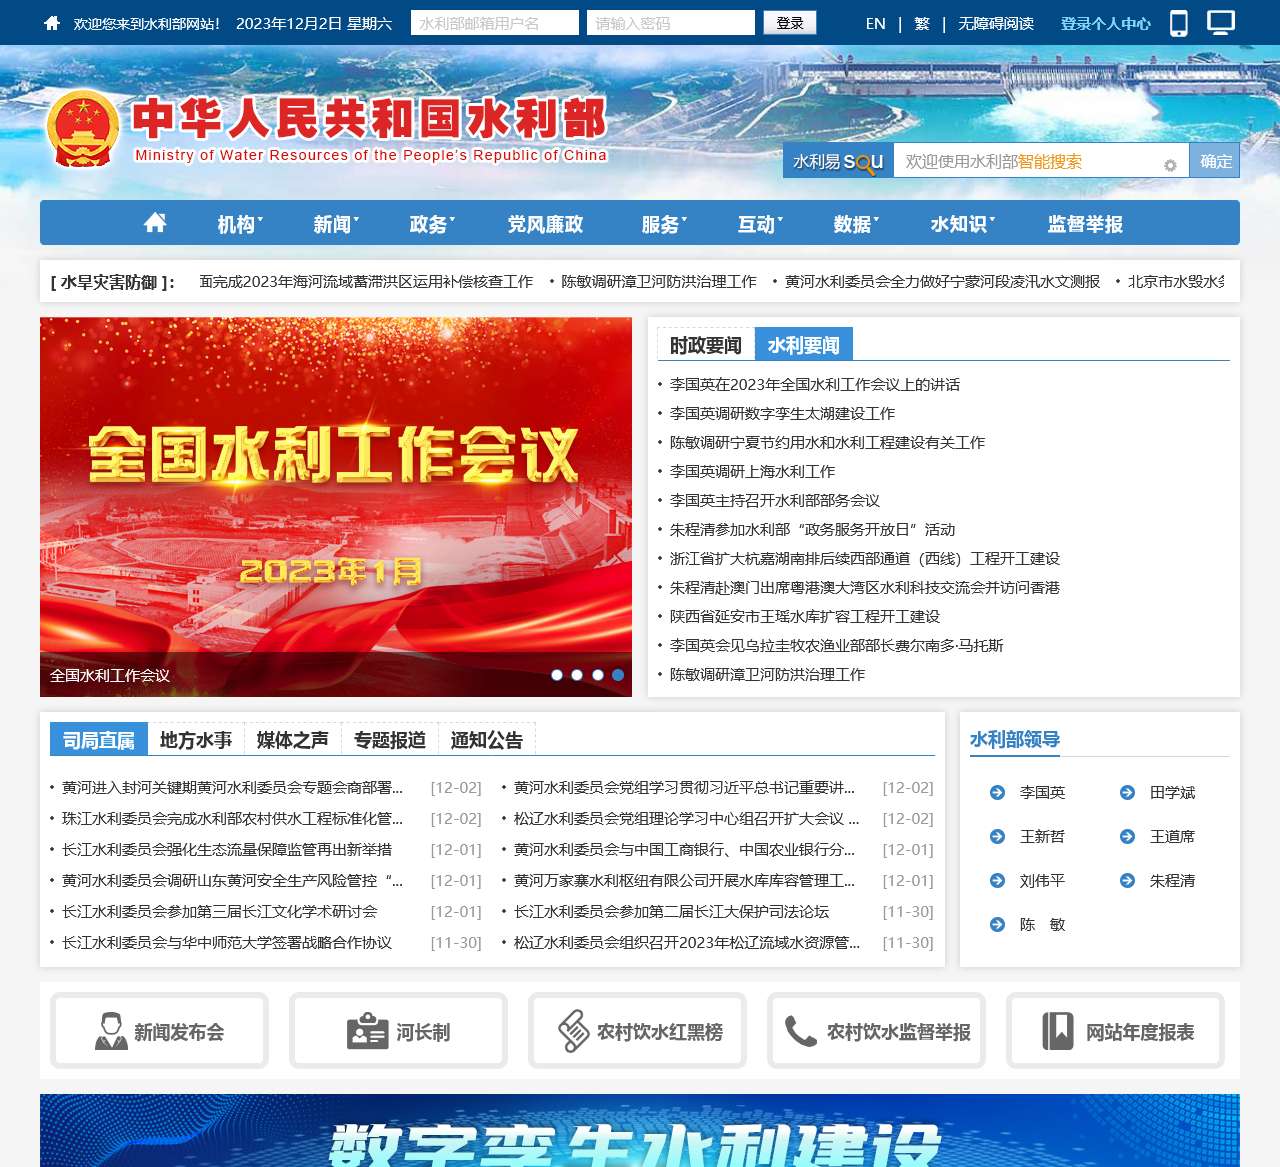Open 新闻发布会 spokesperson icon
Viewport: 1280px width, 1167px height.
(111, 1031)
